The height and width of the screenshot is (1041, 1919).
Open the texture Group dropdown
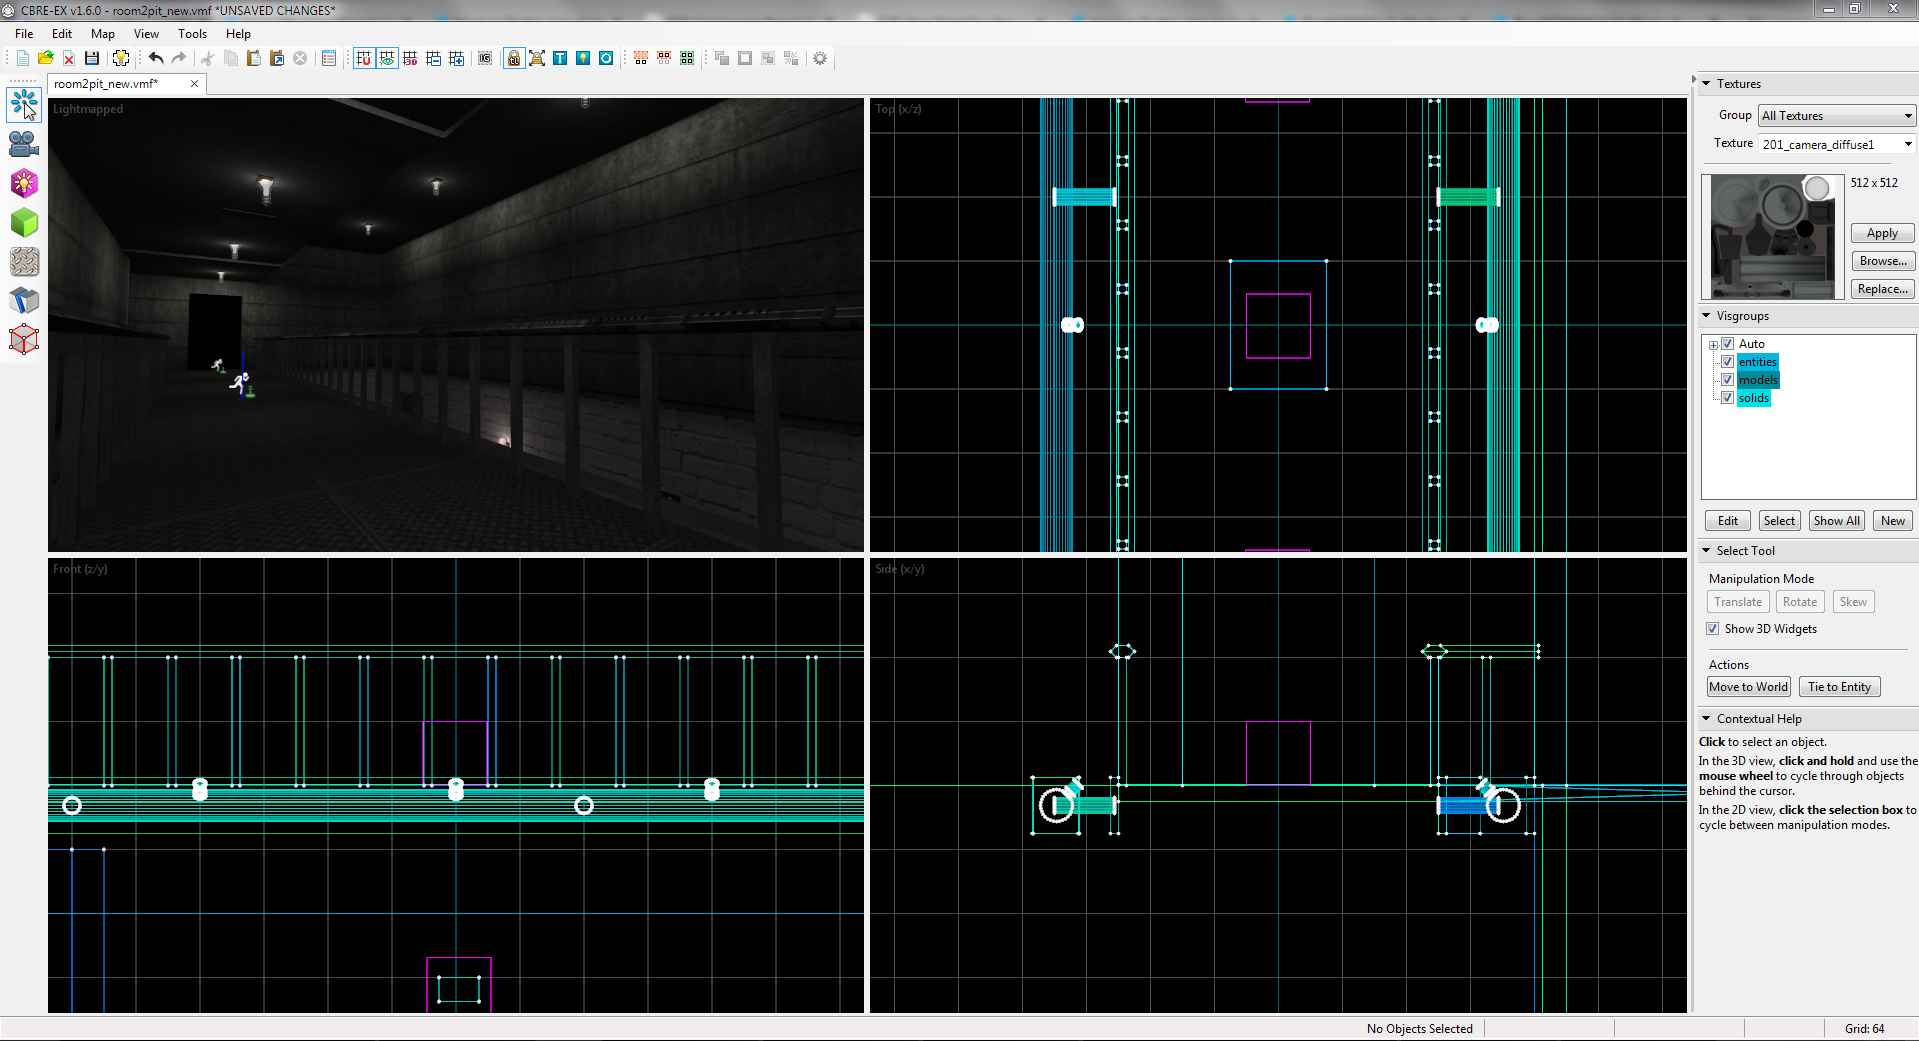click(x=1837, y=116)
